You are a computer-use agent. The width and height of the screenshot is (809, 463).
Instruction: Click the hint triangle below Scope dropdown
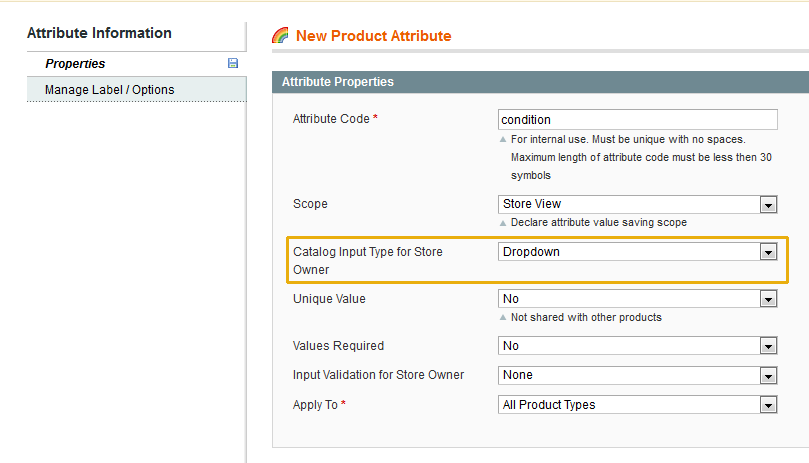503,223
